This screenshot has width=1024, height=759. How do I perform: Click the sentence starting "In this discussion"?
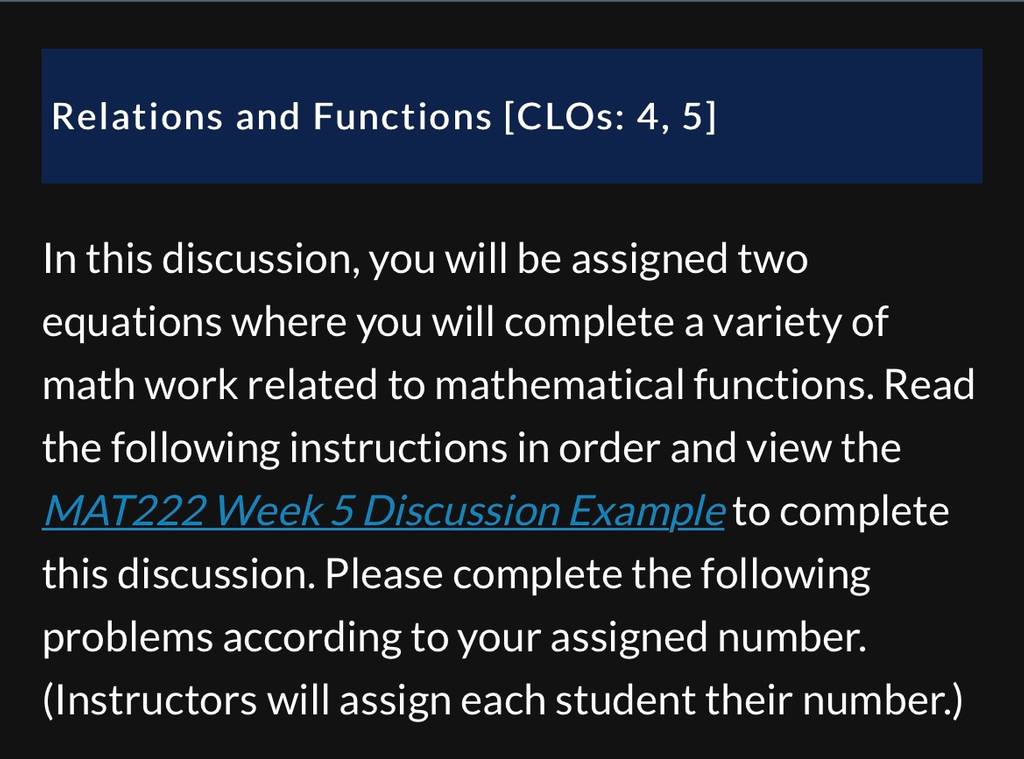(426, 259)
